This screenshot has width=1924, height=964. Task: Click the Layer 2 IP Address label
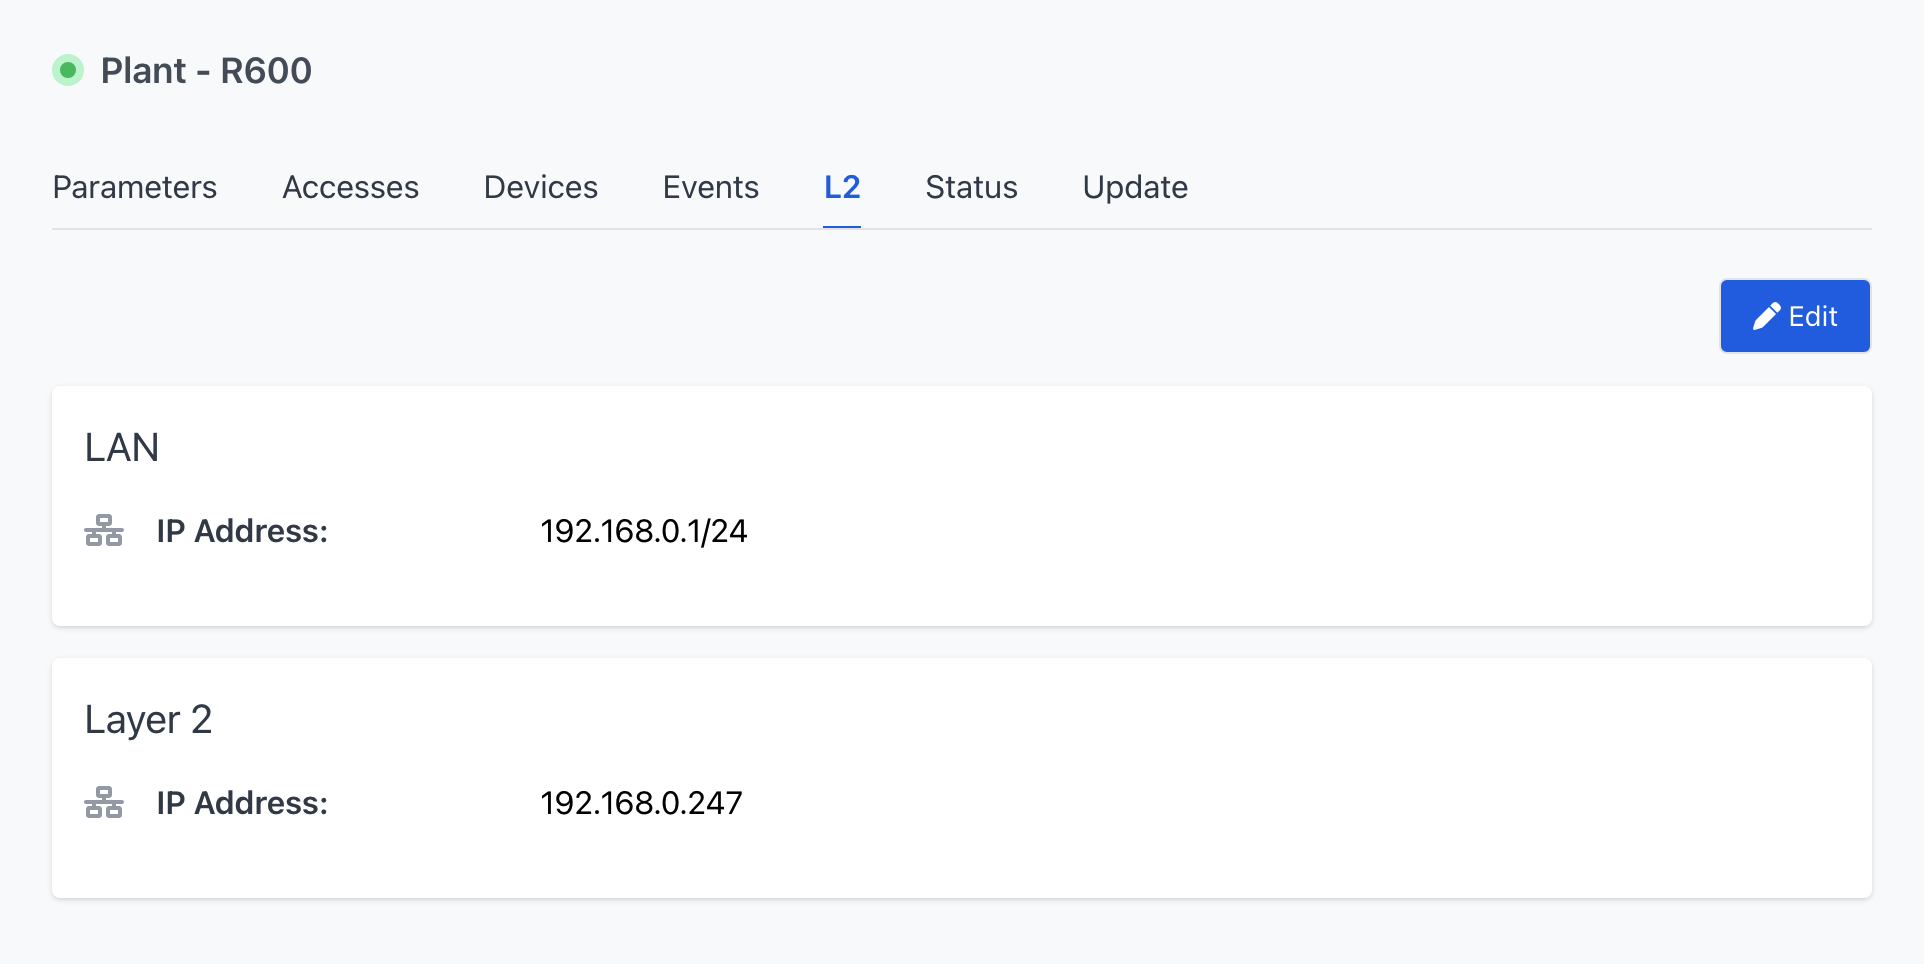point(242,803)
